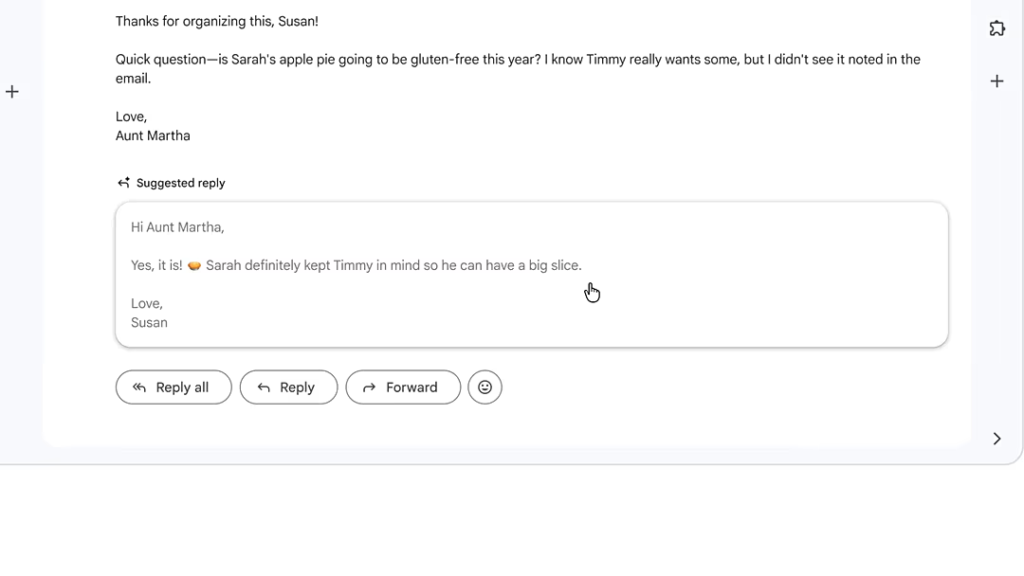Forward this email using the Forward button
This screenshot has height=576, width=1024.
(x=403, y=387)
